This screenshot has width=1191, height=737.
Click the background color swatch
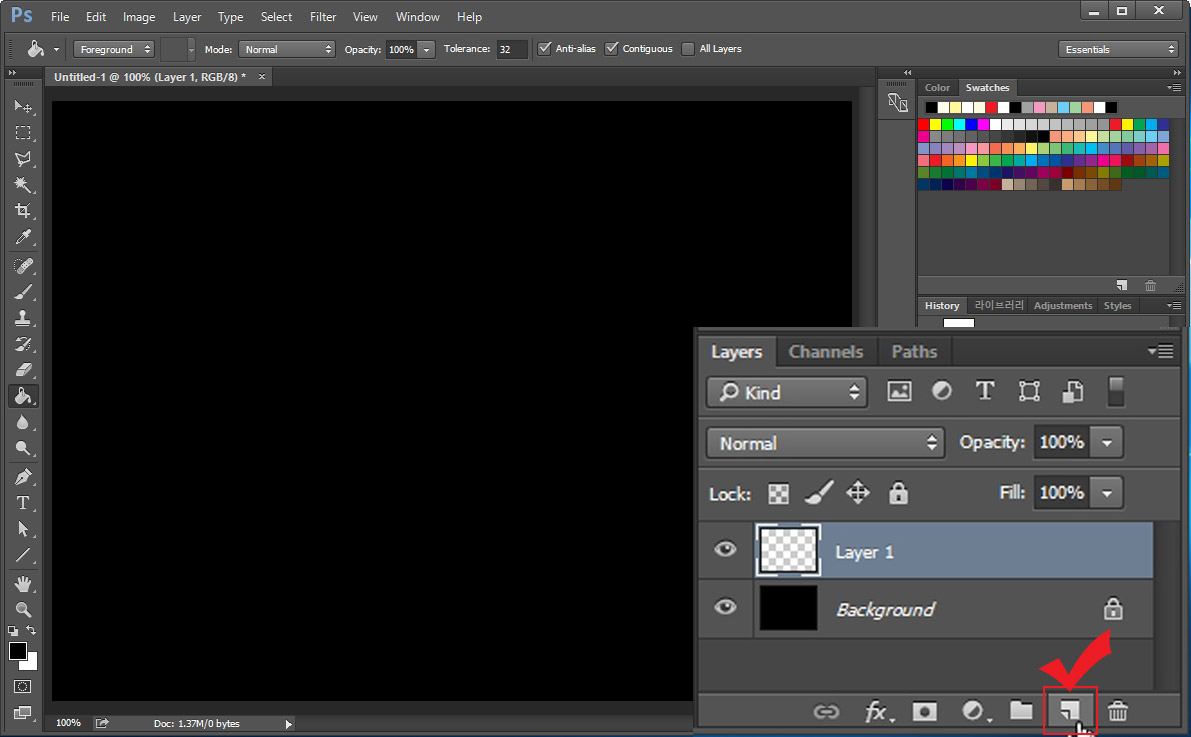pyautogui.click(x=31, y=663)
